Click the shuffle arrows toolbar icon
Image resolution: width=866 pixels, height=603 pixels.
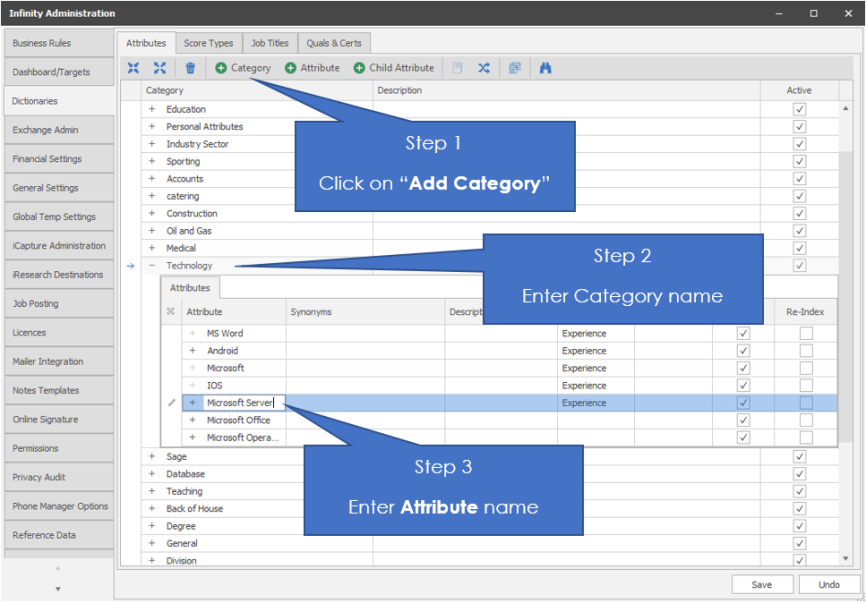coord(484,68)
